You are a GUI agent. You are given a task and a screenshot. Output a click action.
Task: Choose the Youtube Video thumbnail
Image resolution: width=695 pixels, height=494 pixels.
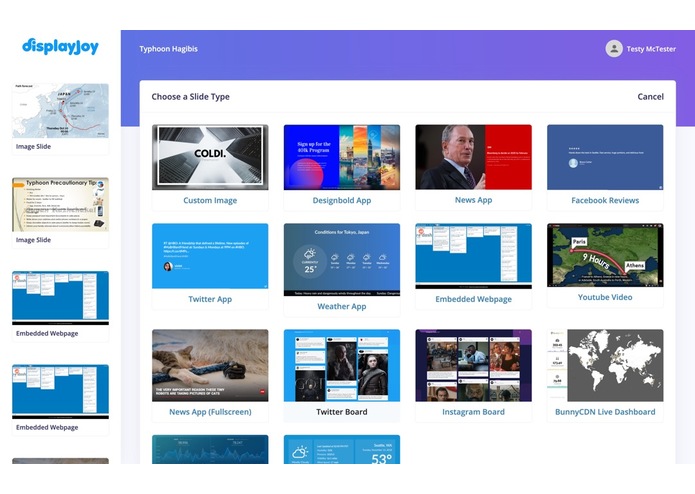[605, 255]
